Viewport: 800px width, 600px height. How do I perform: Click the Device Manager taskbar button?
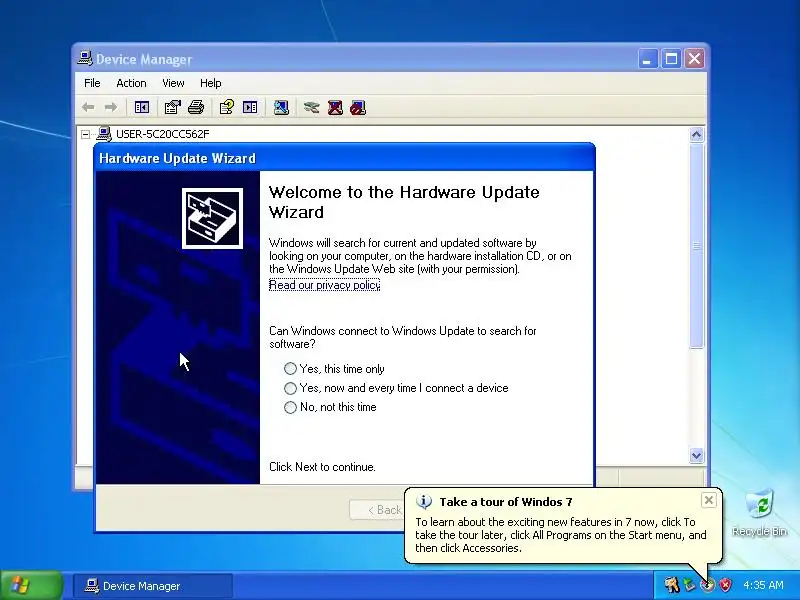153,586
